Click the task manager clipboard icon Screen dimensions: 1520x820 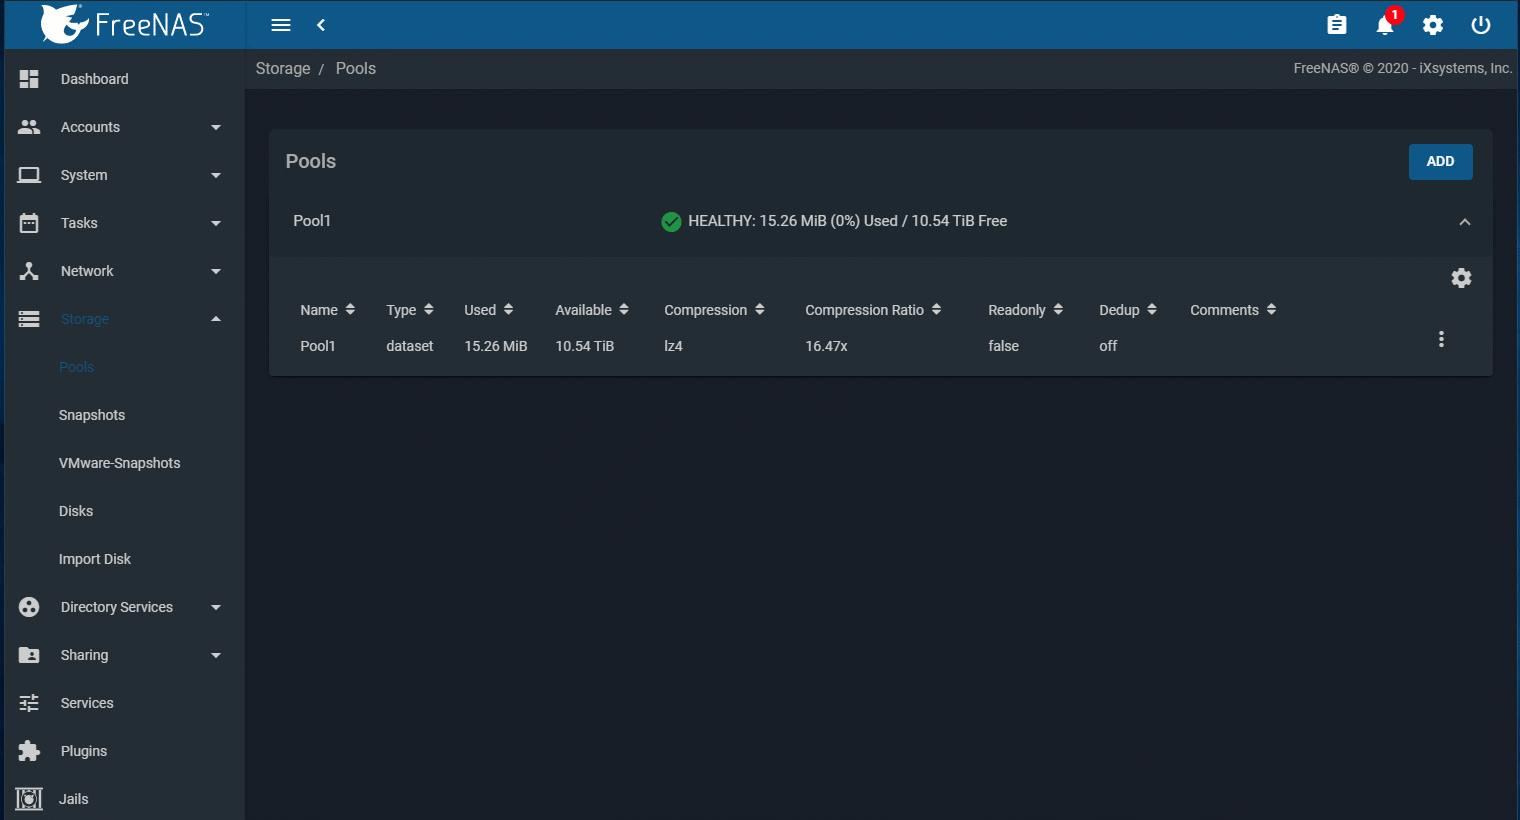1336,25
